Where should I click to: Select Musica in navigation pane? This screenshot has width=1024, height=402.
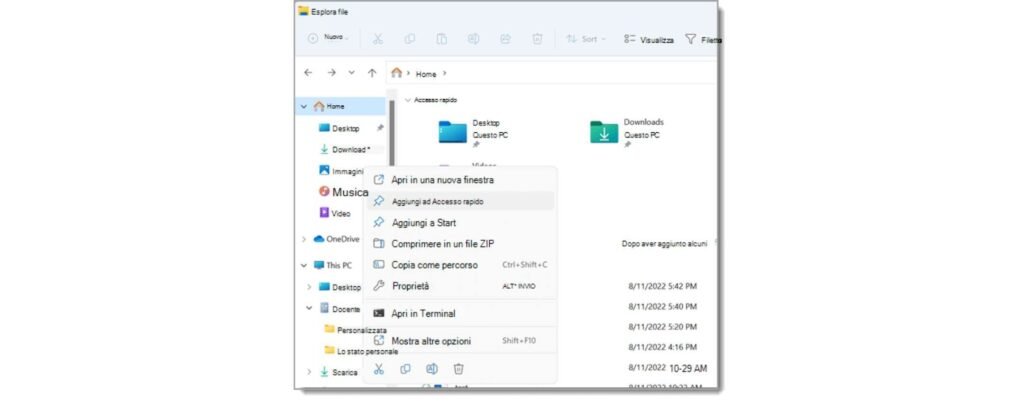pyautogui.click(x=344, y=192)
